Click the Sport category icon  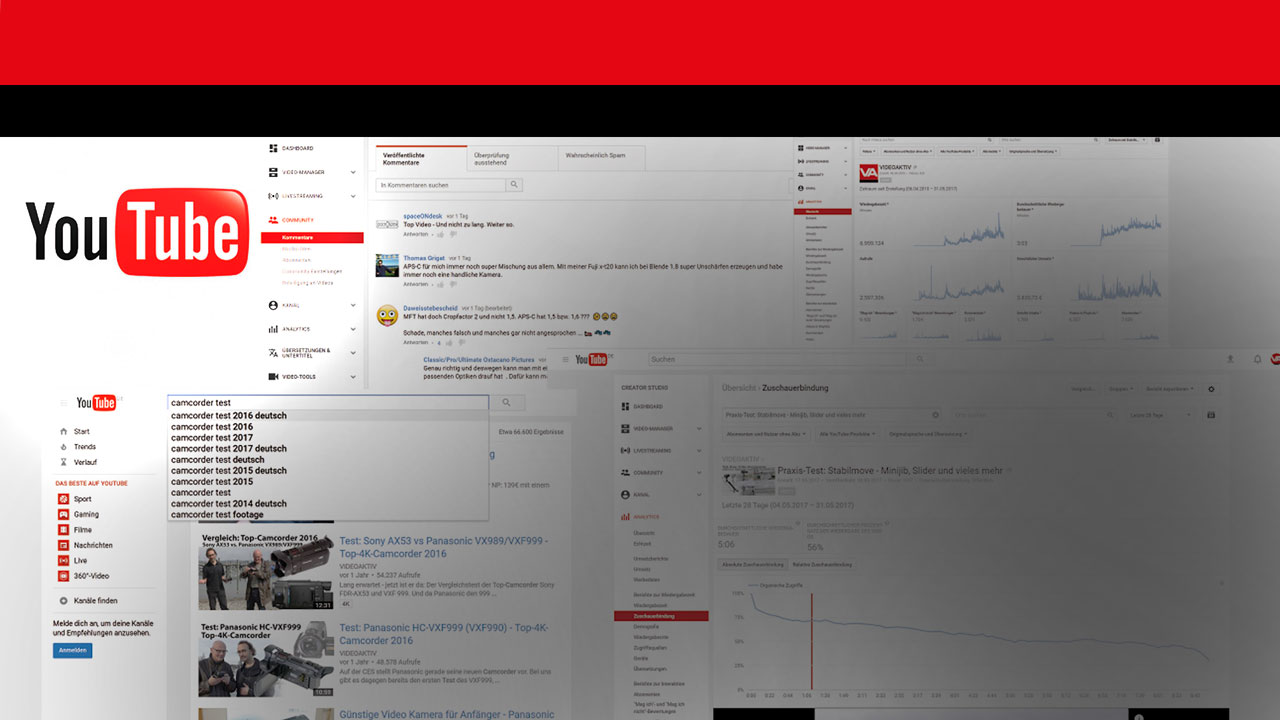pos(64,499)
